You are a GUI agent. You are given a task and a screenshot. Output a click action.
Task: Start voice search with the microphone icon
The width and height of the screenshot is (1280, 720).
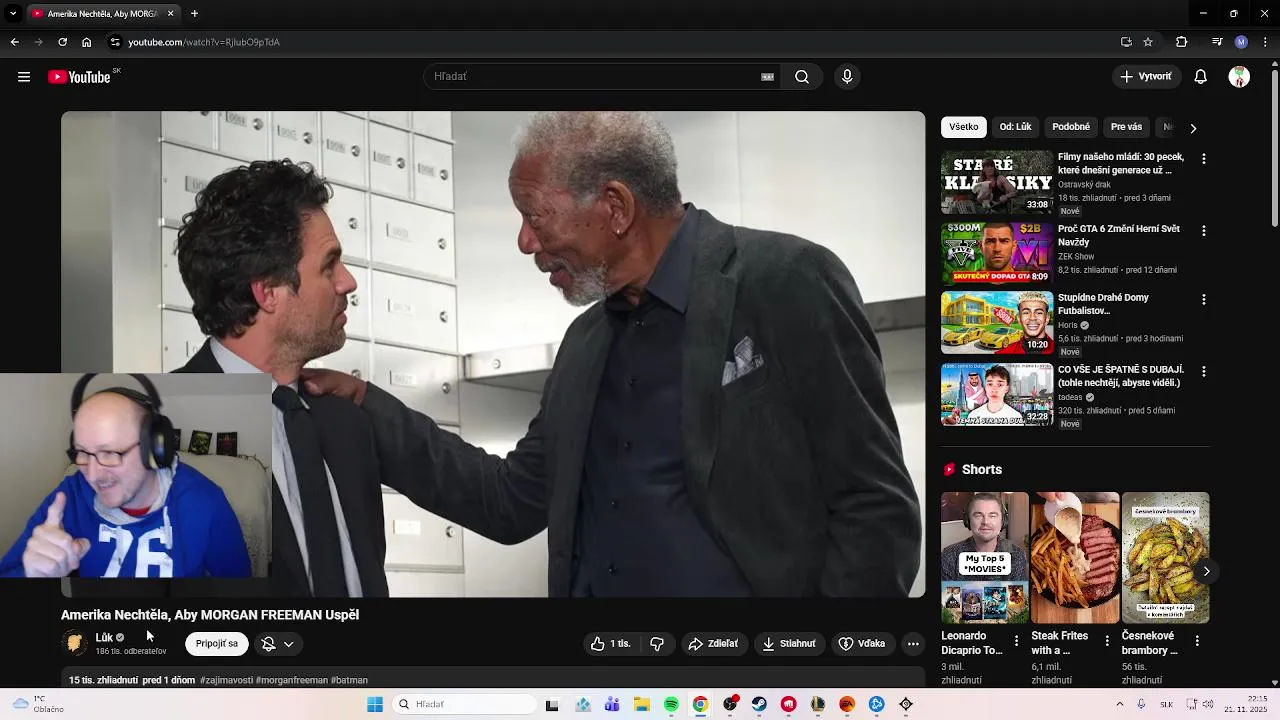(847, 77)
